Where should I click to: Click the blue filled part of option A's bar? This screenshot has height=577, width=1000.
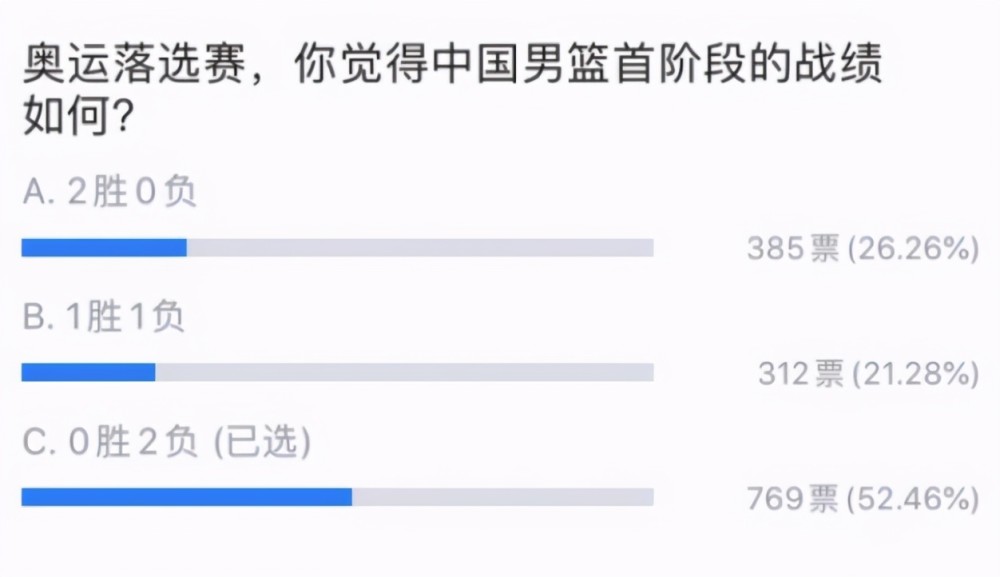click(x=104, y=248)
